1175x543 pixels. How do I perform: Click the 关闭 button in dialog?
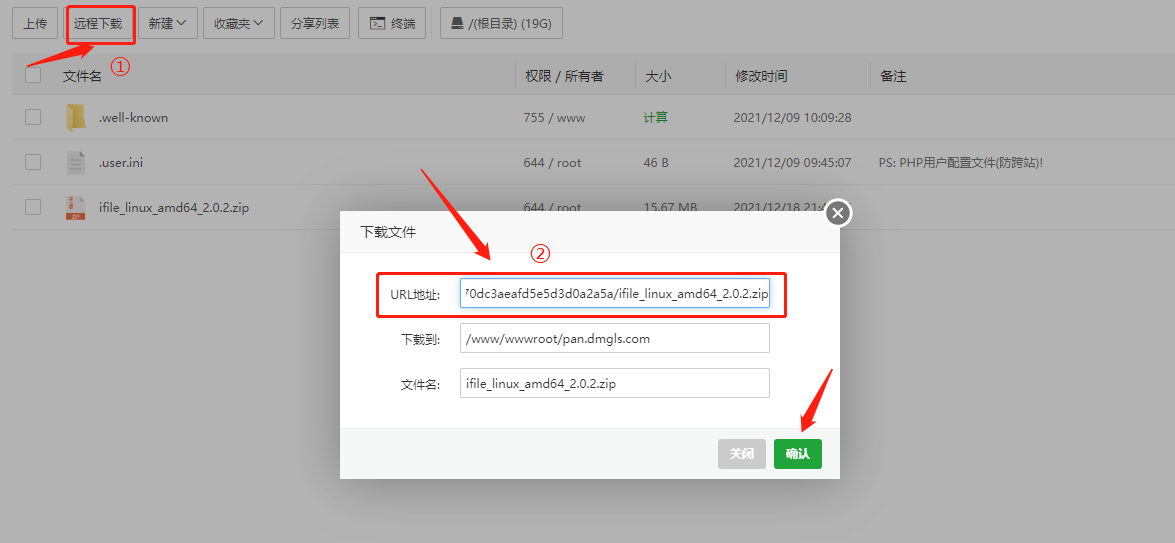[x=742, y=454]
